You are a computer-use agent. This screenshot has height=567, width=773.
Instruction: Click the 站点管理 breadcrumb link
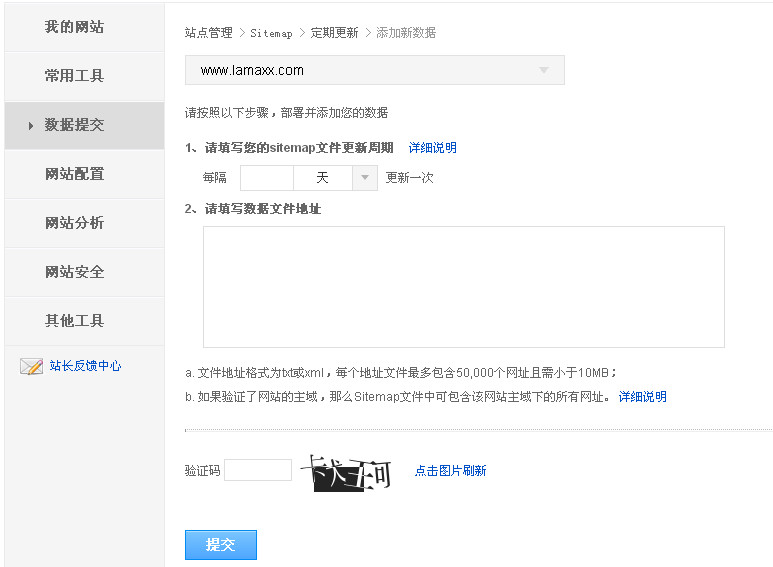coord(208,33)
